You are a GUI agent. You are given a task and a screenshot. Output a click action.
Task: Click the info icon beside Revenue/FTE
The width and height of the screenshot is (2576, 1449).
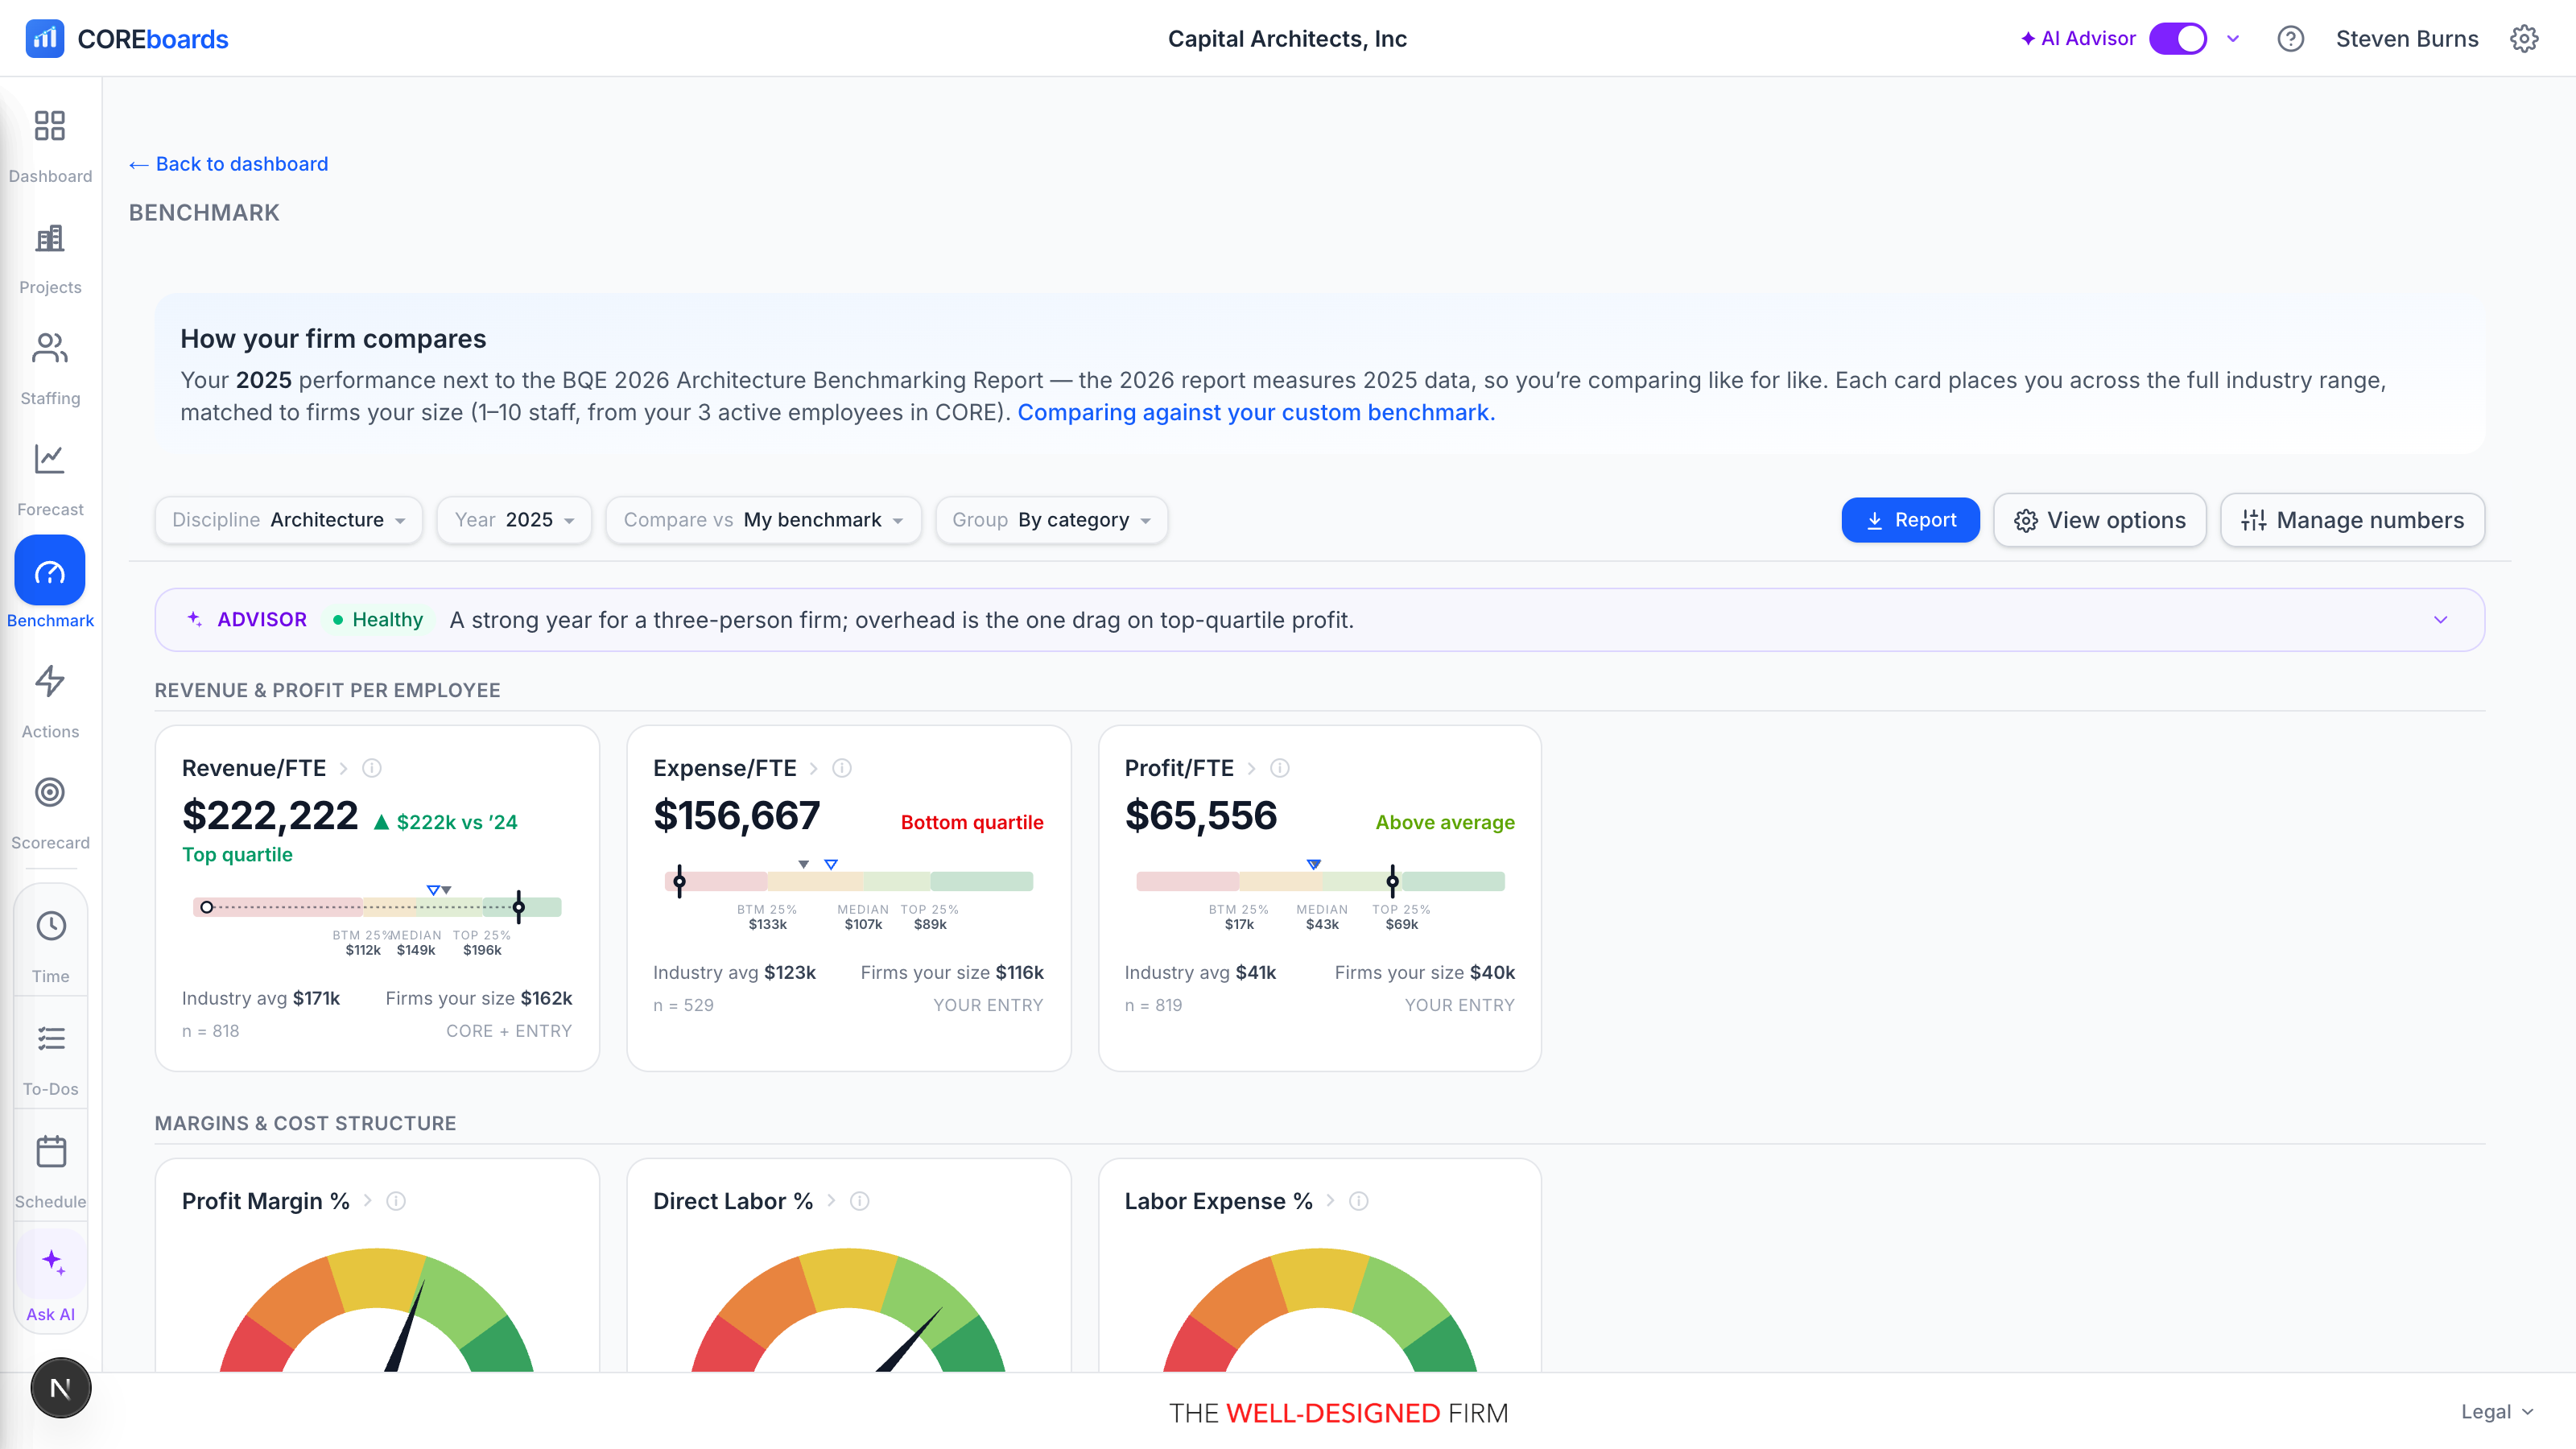click(372, 768)
